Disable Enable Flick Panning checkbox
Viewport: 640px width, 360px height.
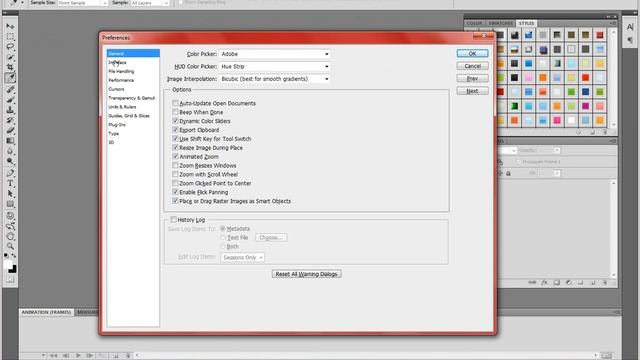(x=175, y=192)
